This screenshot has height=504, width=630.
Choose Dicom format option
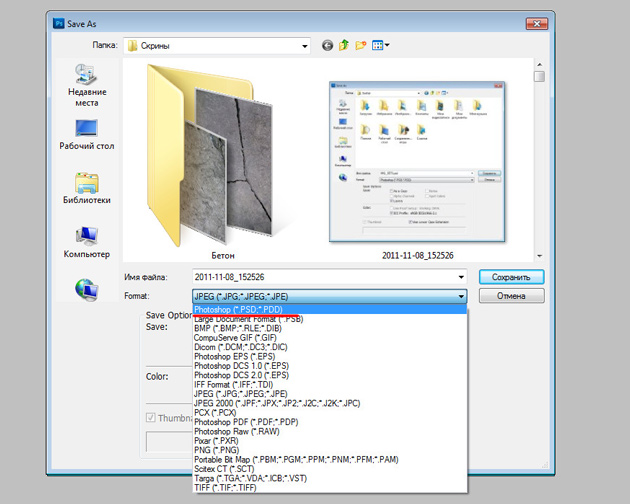pos(329,347)
